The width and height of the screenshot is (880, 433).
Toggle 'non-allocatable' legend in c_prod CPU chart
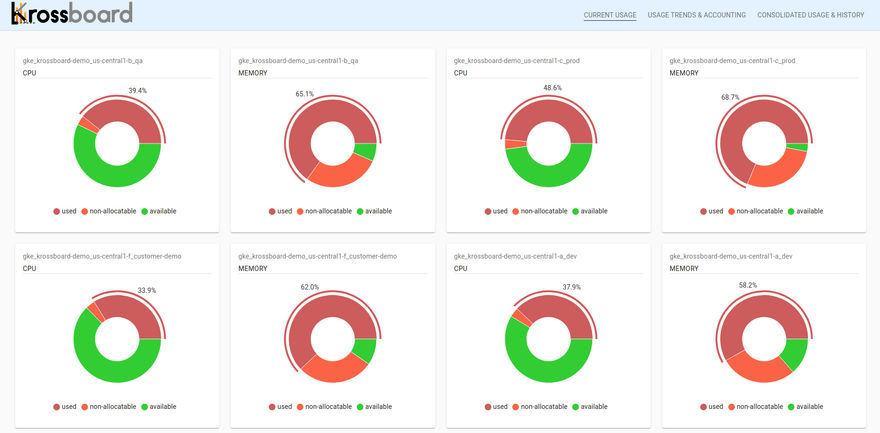point(535,211)
